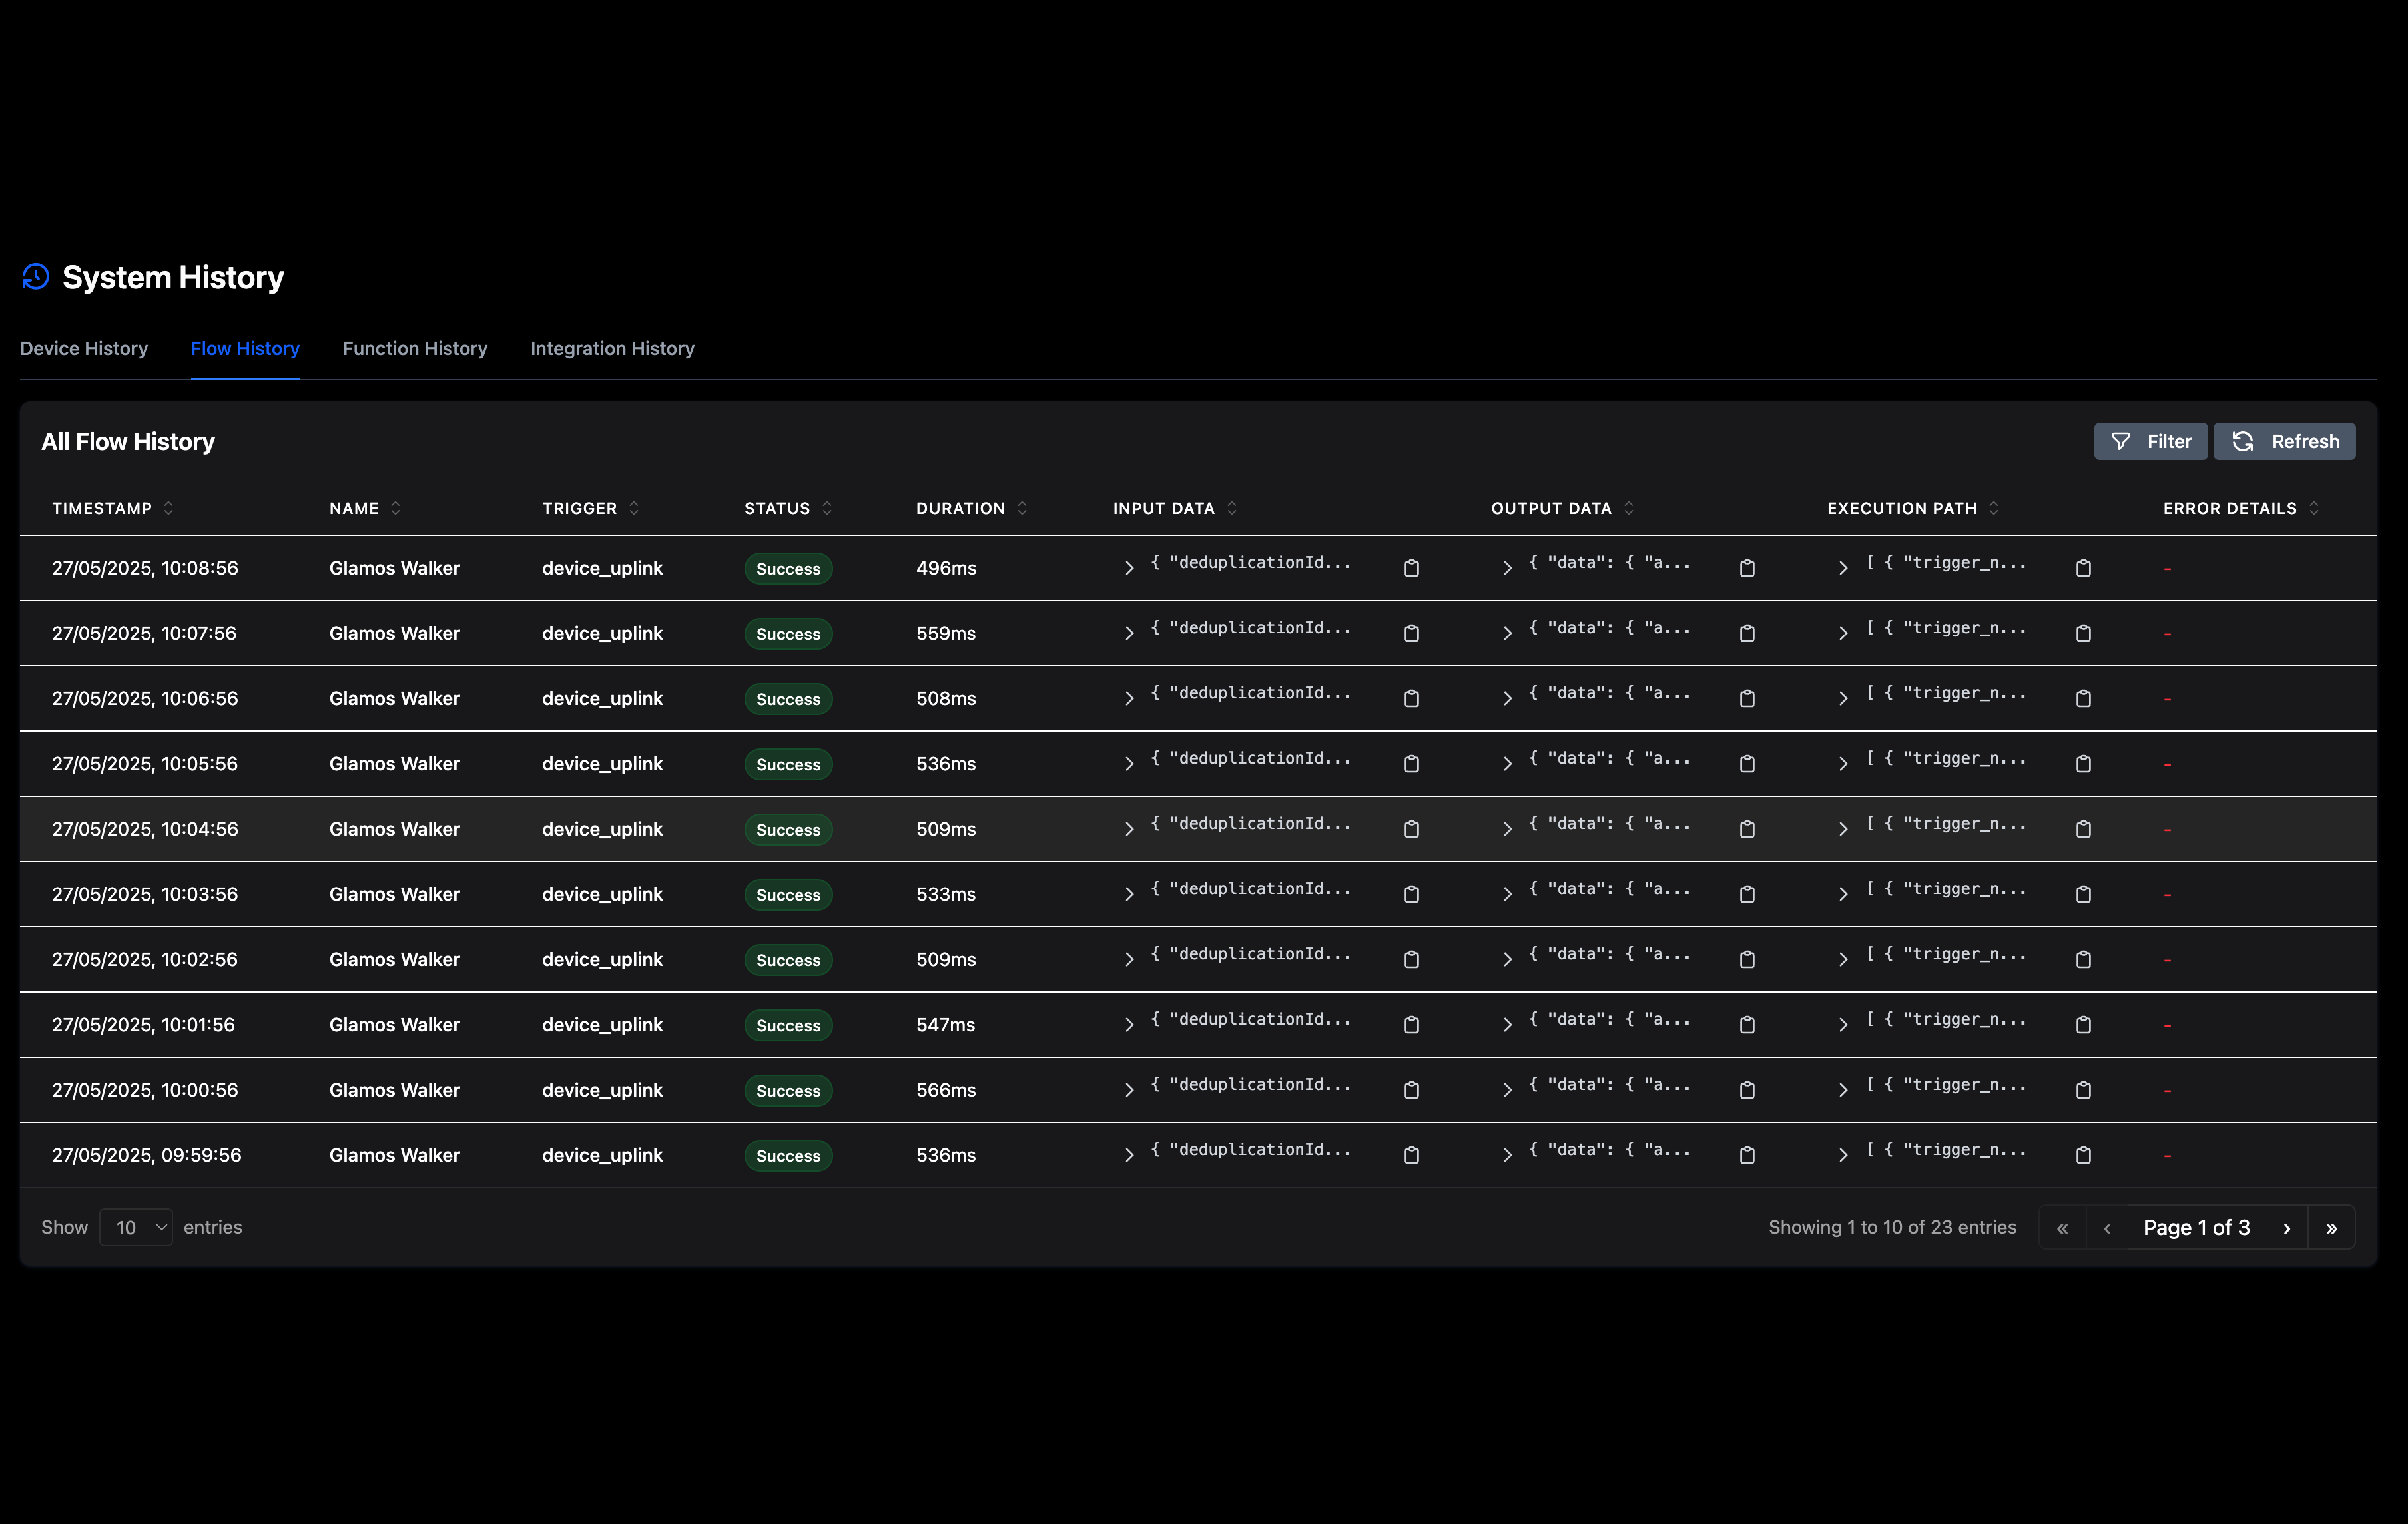Open the Filter options
Image resolution: width=2408 pixels, height=1524 pixels.
(2151, 441)
